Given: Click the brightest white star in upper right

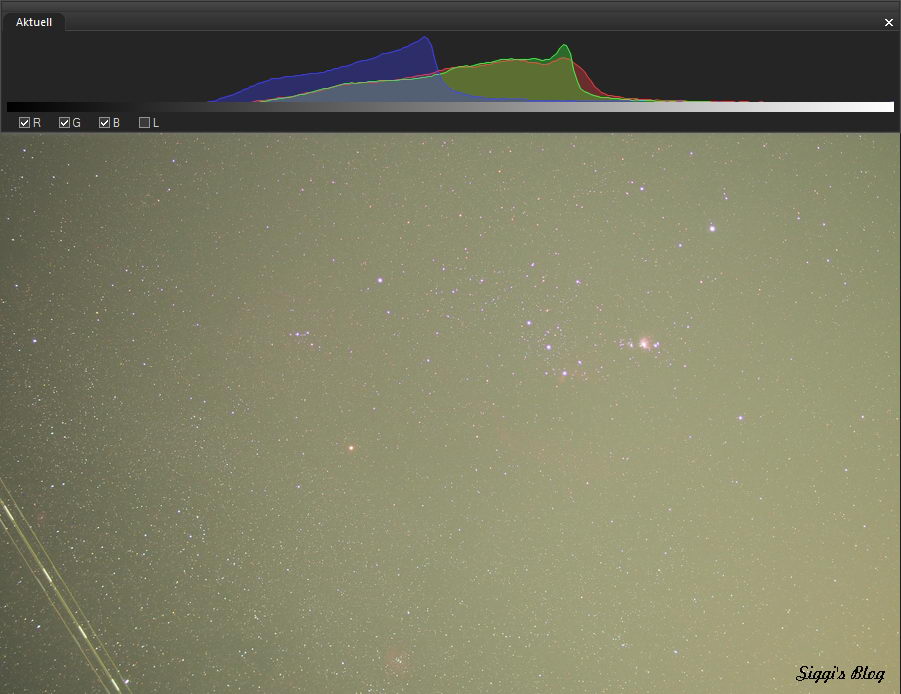Looking at the screenshot, I should (x=712, y=228).
